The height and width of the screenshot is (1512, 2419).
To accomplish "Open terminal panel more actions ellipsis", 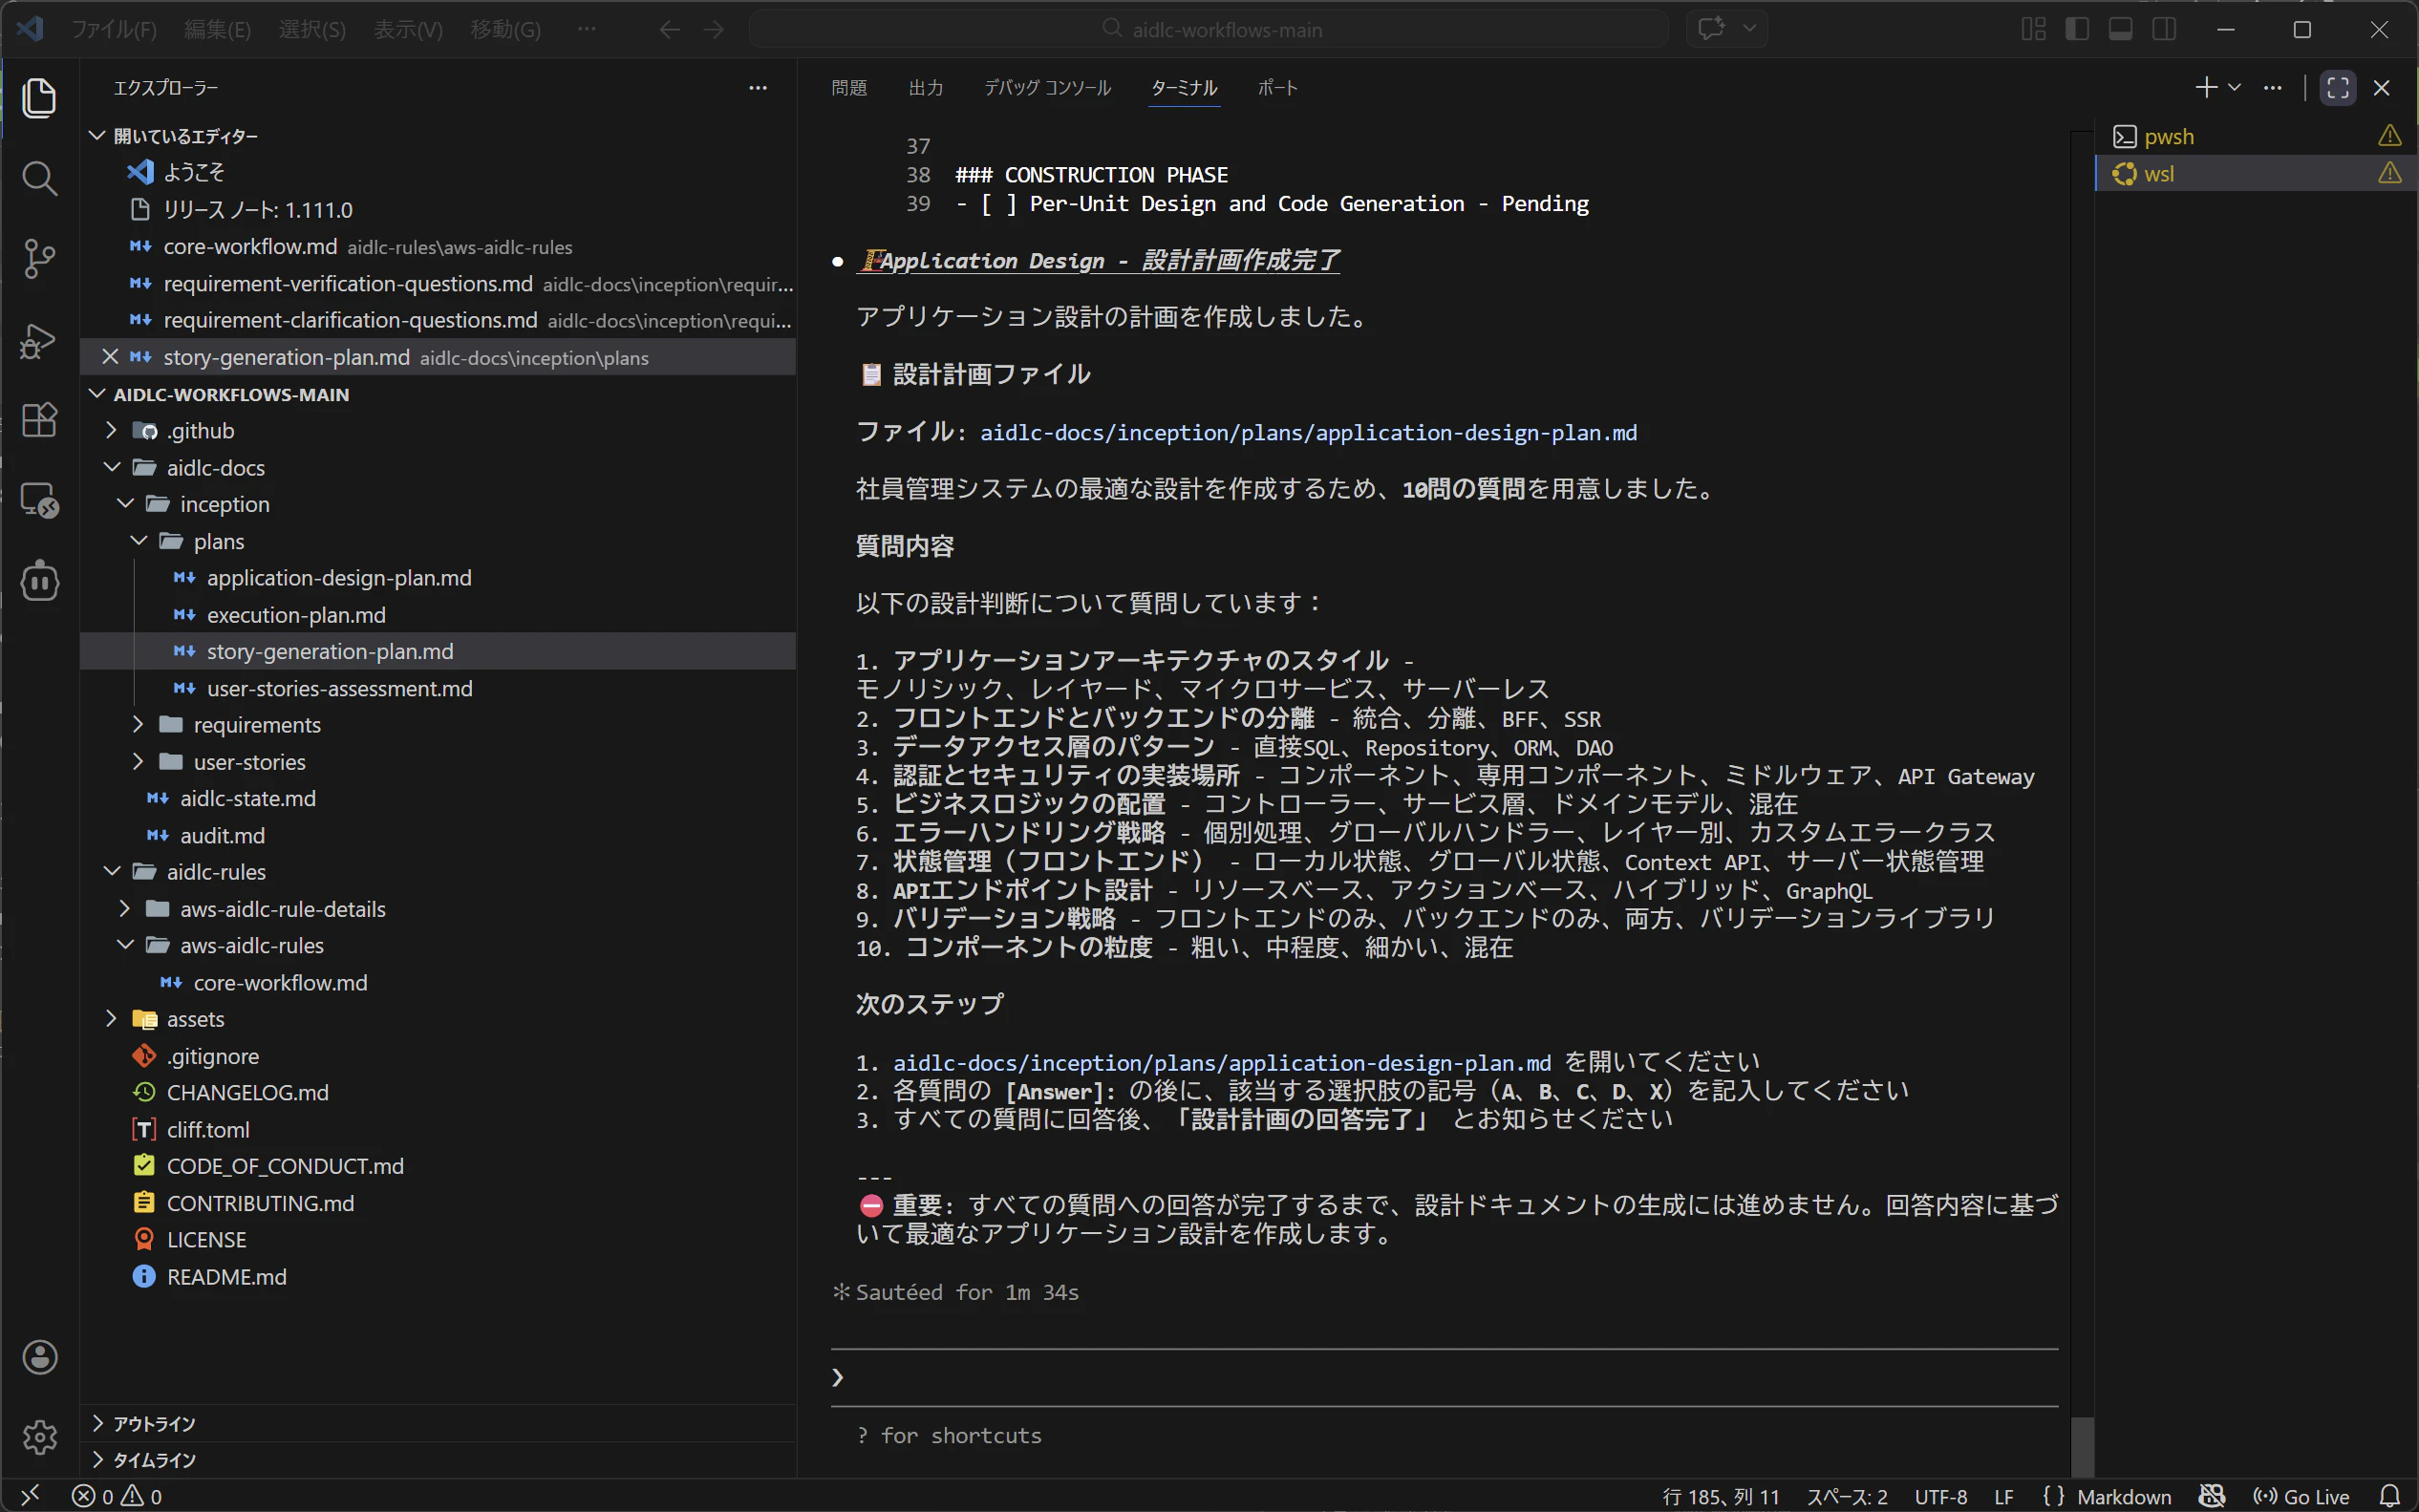I will click(2273, 88).
